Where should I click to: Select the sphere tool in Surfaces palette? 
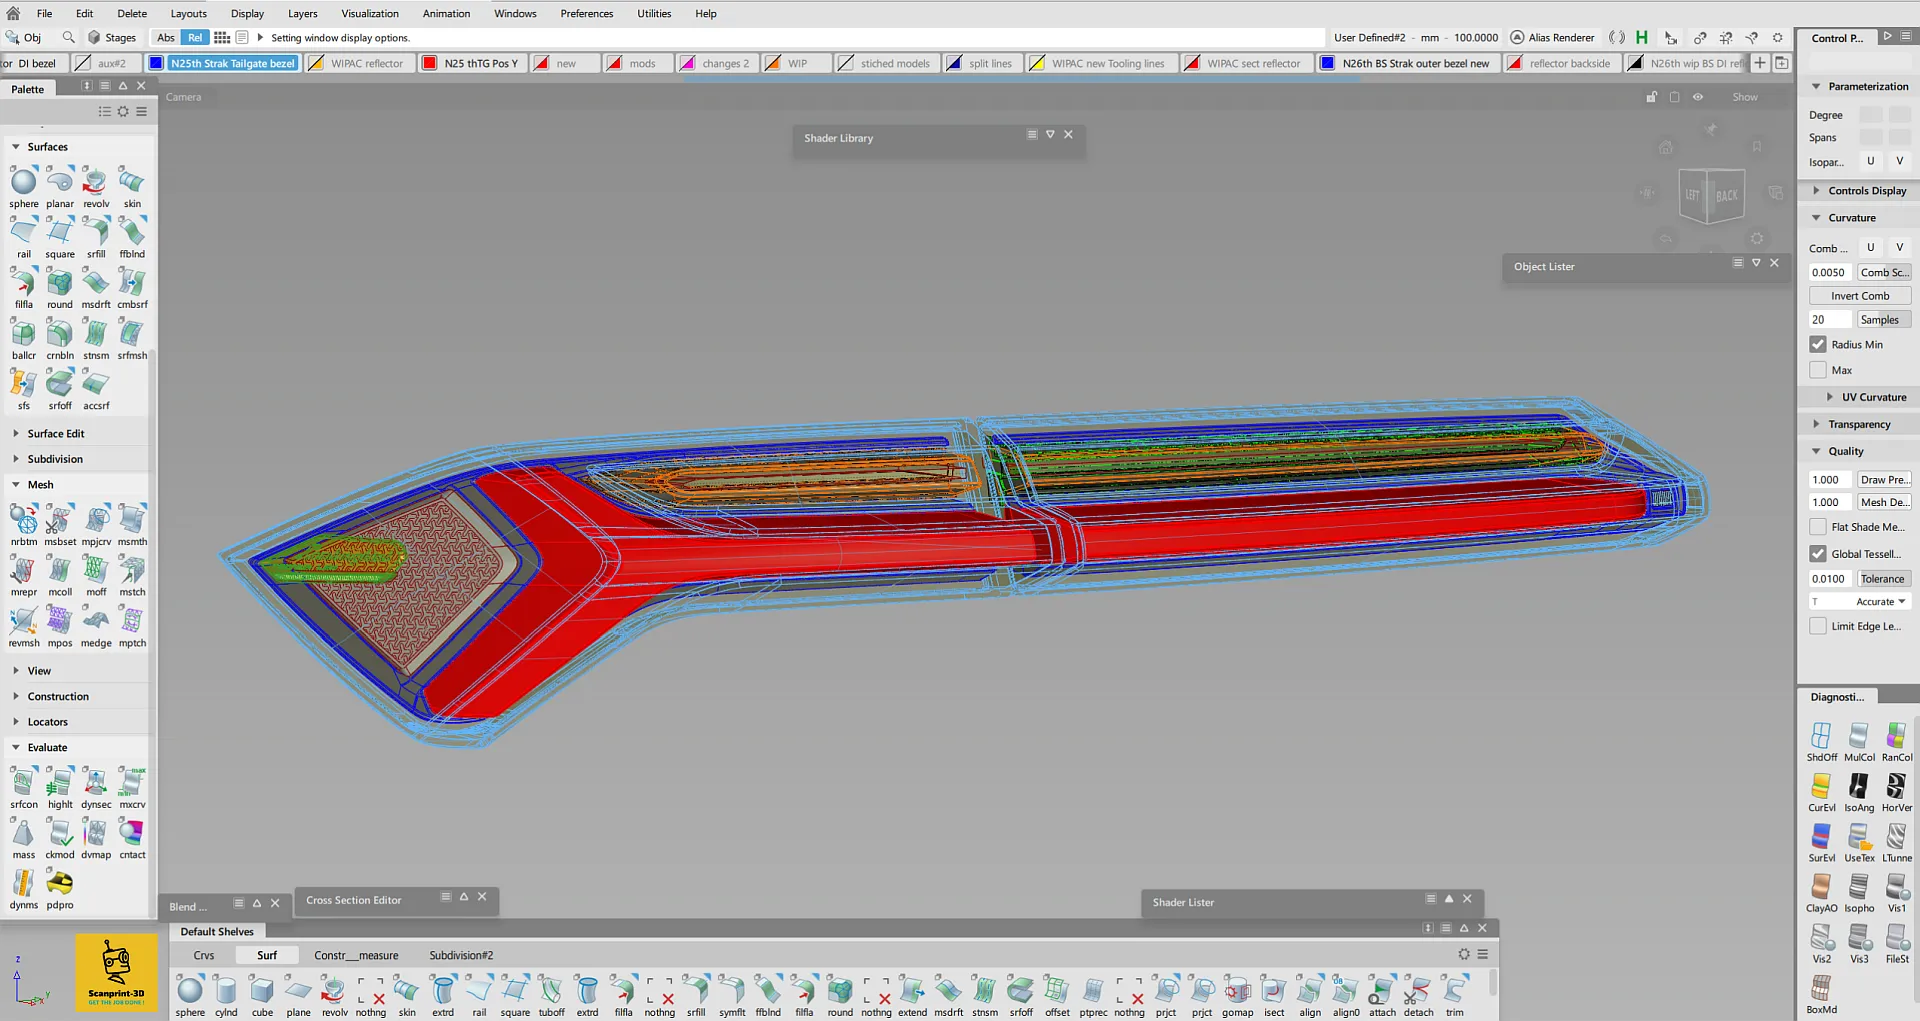click(23, 182)
